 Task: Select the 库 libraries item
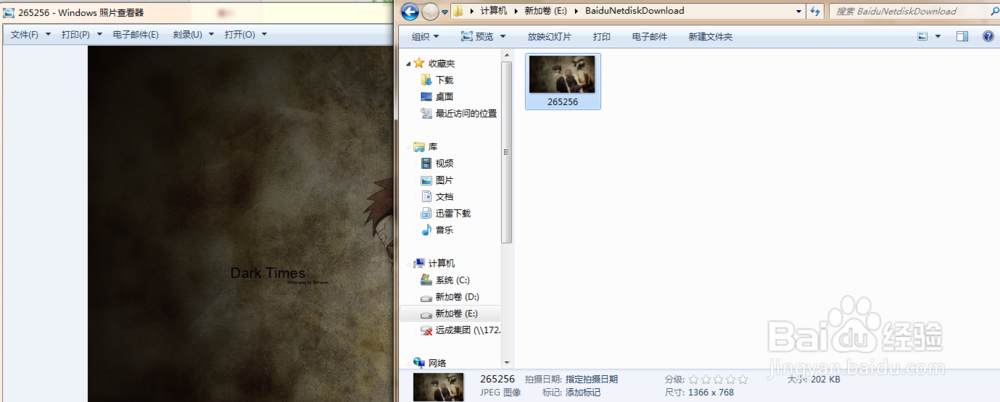tap(433, 147)
